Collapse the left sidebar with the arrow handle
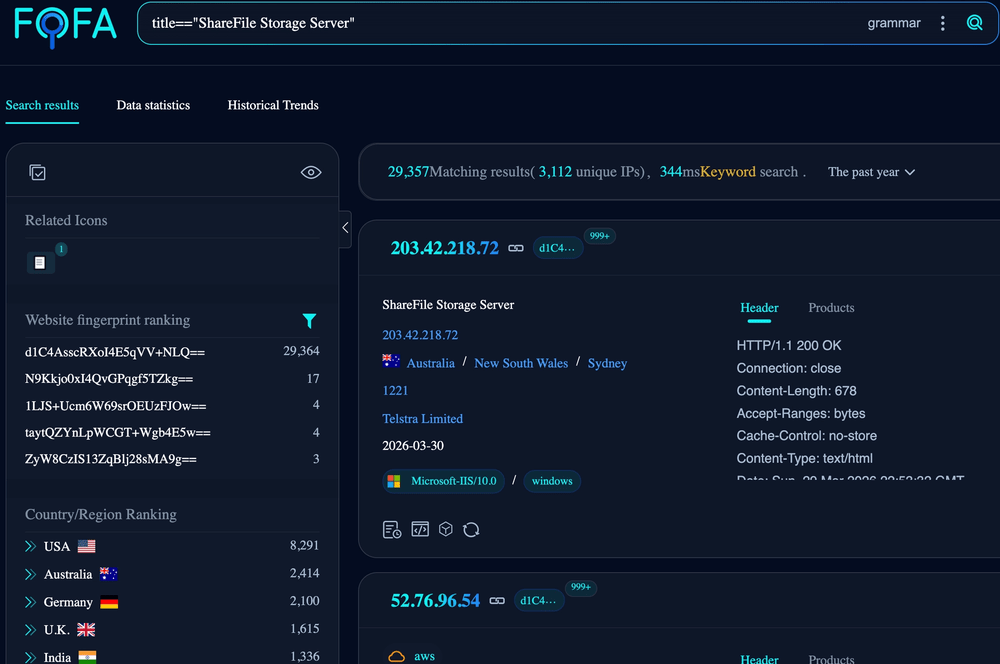The height and width of the screenshot is (664, 1000). pos(345,228)
